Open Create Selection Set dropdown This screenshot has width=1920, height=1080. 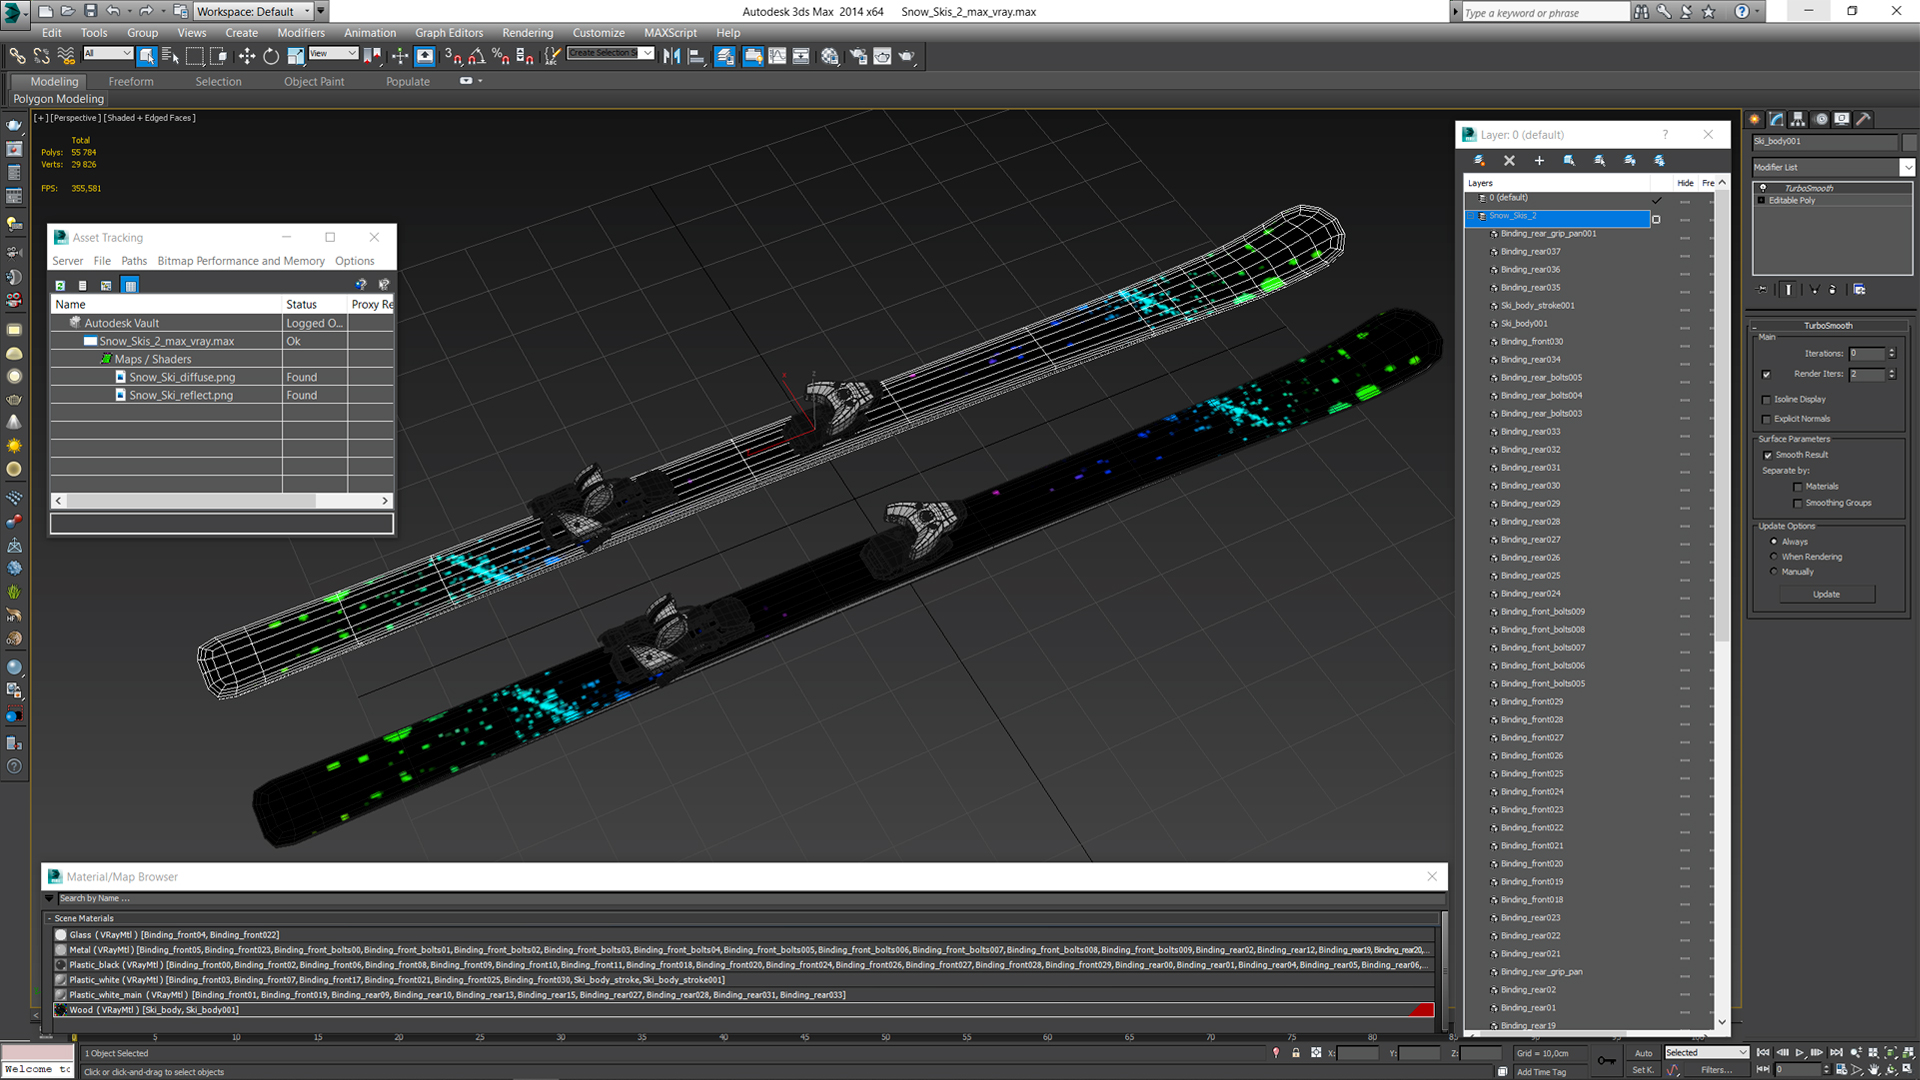pos(647,53)
